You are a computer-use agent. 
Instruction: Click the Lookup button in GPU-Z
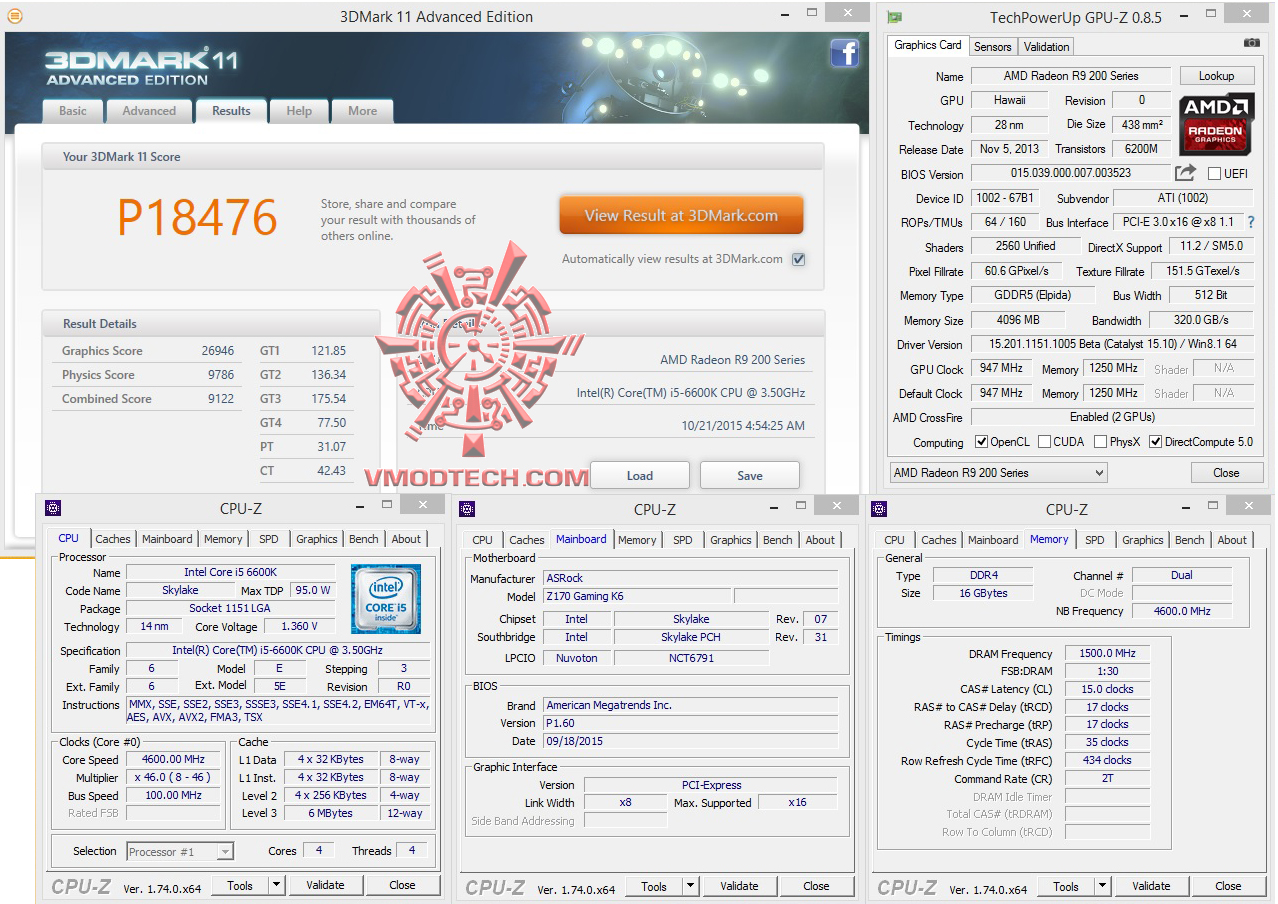1216,76
